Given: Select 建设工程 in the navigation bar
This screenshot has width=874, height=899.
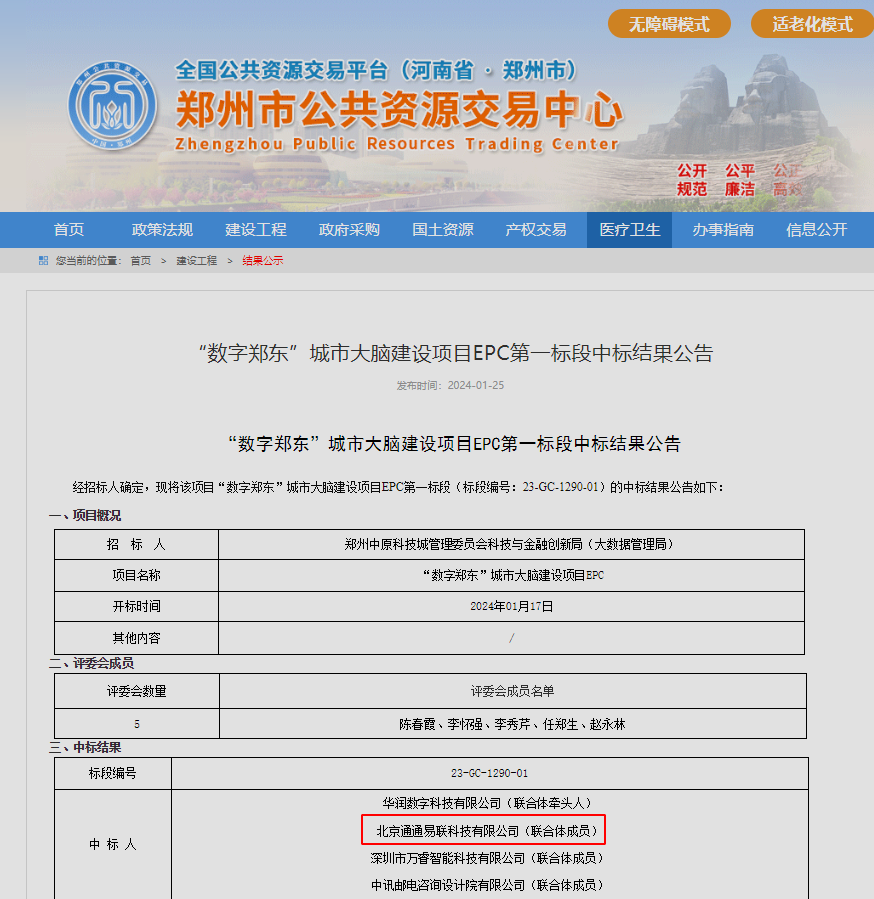Looking at the screenshot, I should point(255,230).
